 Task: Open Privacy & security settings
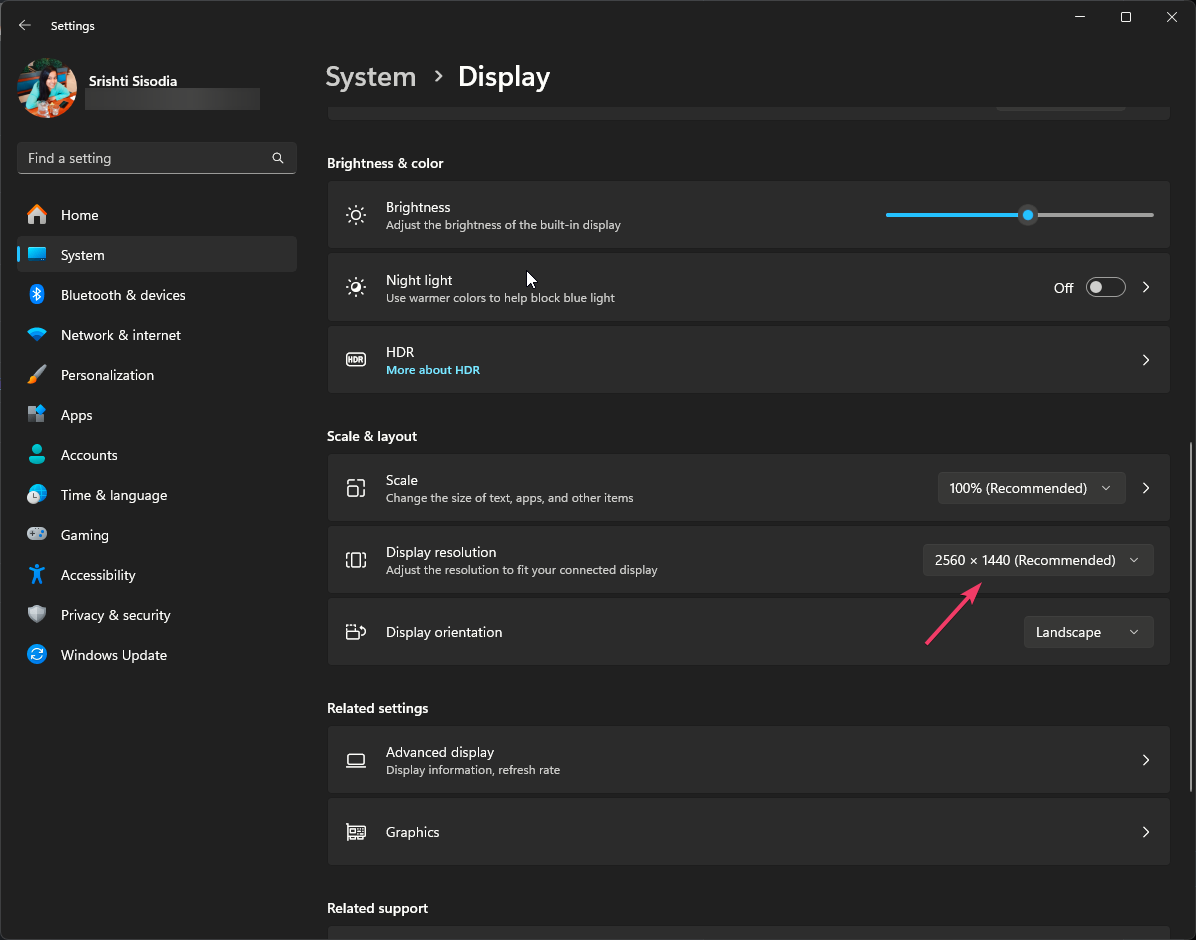click(x=156, y=615)
